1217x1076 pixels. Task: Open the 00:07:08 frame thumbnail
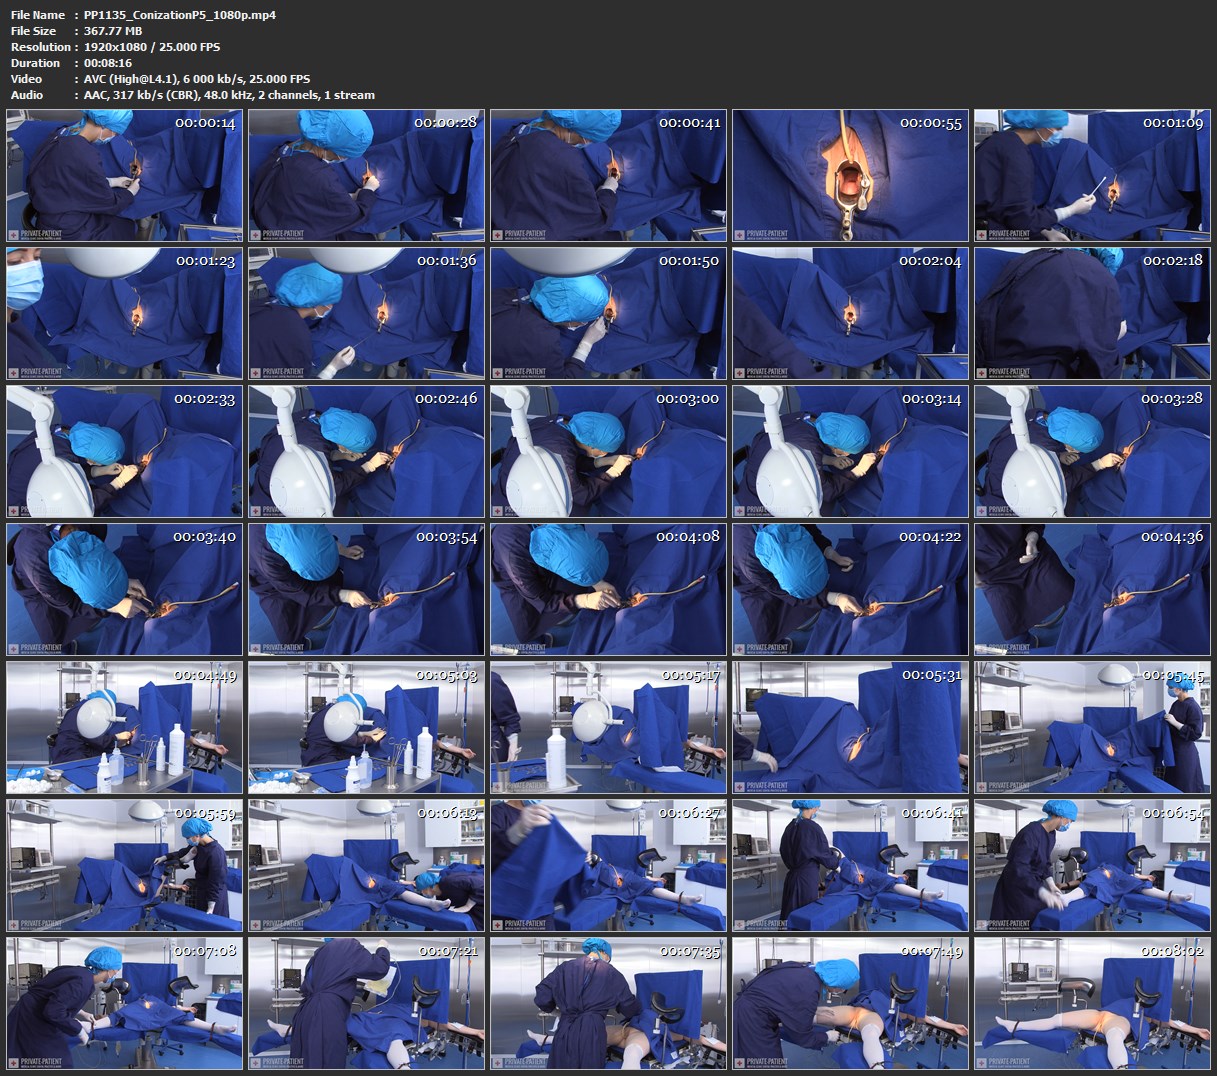(124, 1003)
